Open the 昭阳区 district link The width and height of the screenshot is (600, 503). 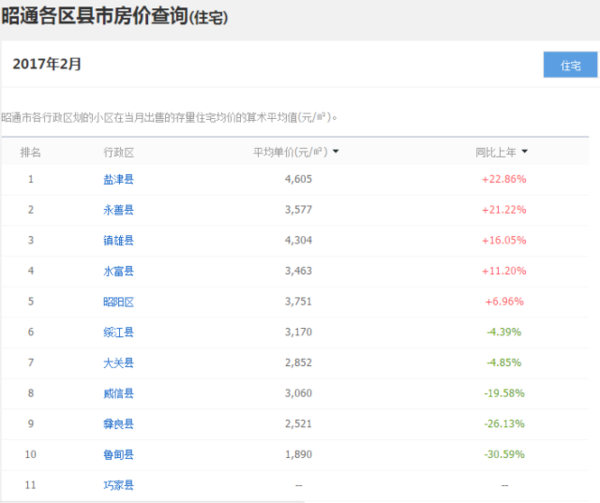pyautogui.click(x=118, y=301)
